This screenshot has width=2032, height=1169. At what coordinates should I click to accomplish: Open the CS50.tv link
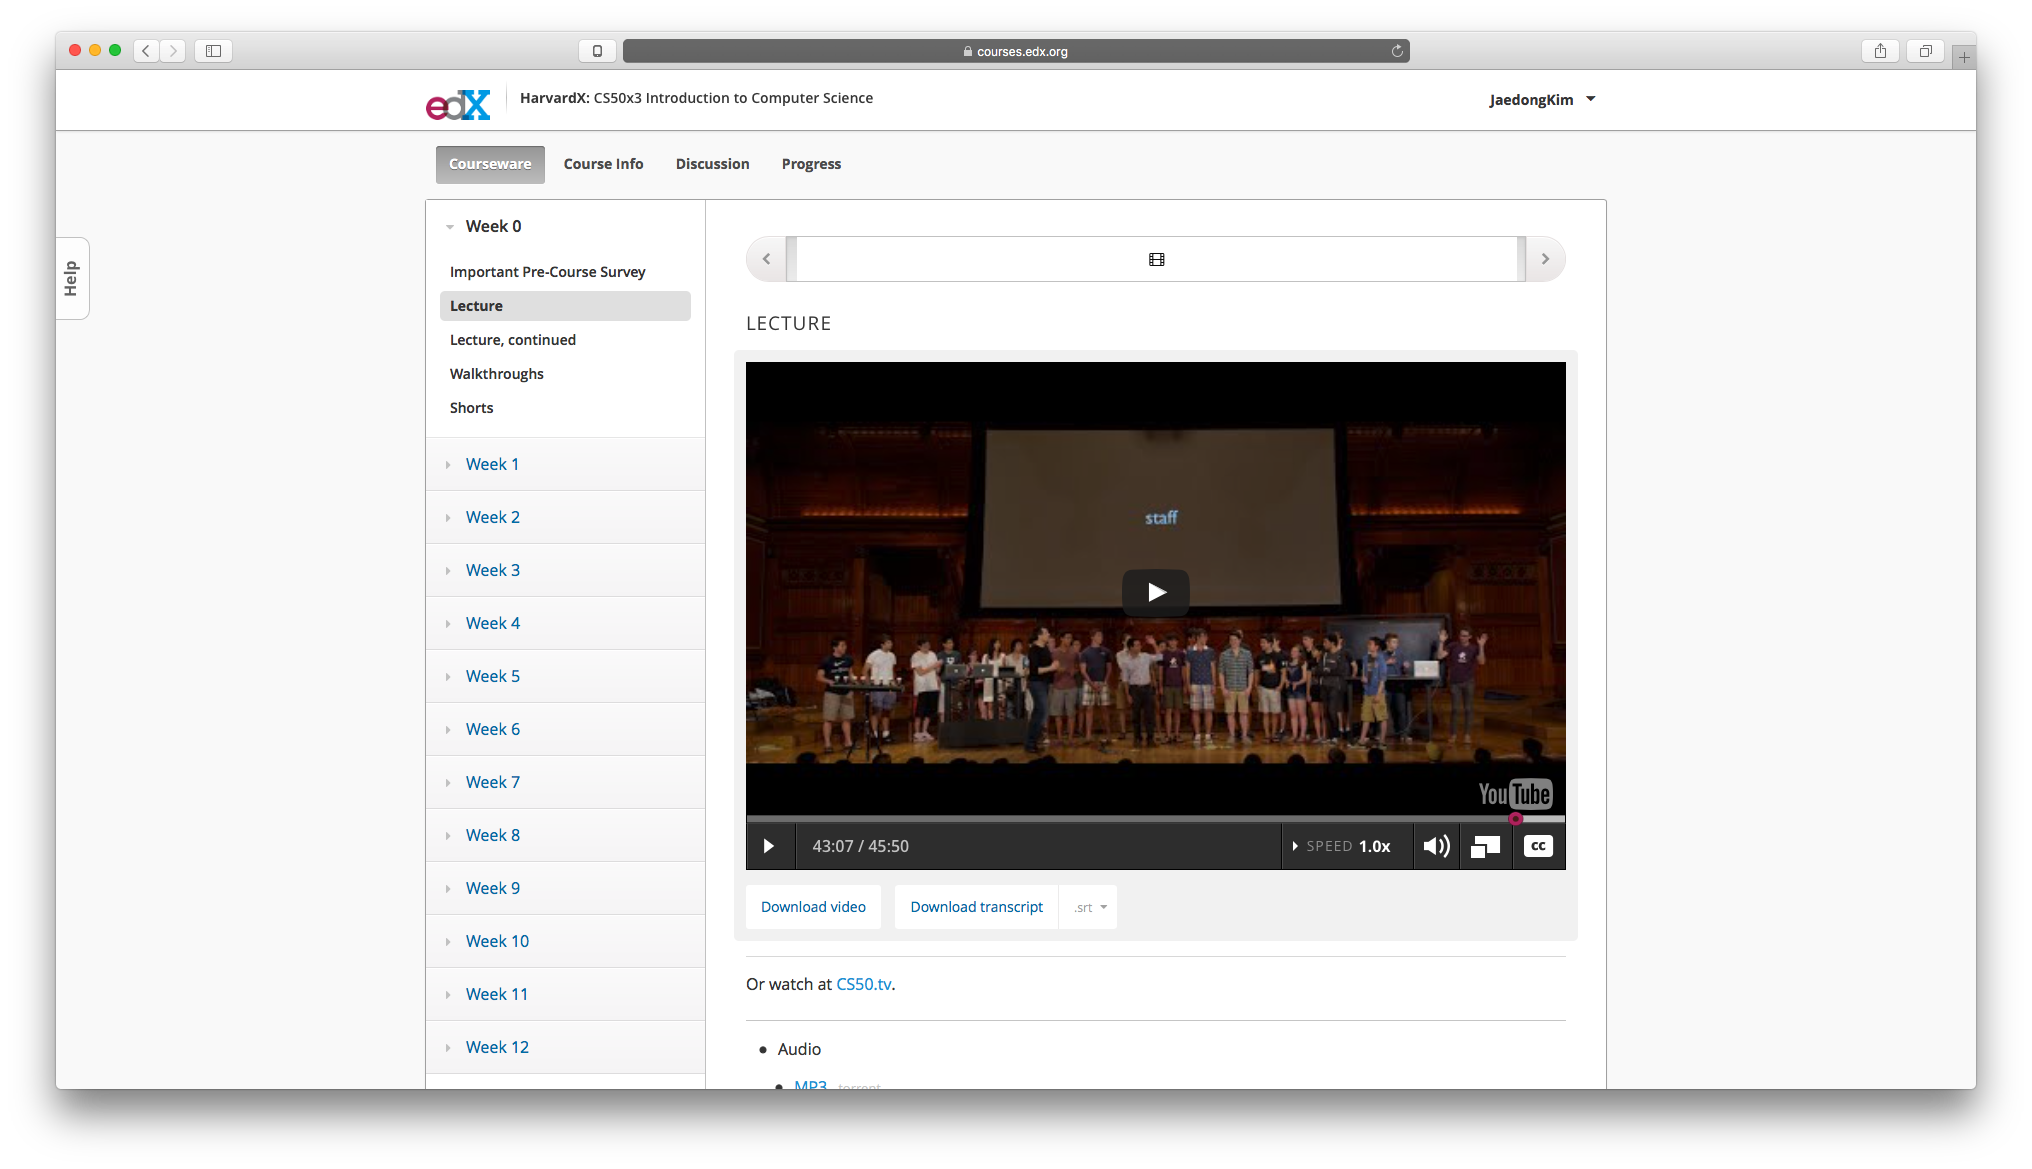pos(863,984)
